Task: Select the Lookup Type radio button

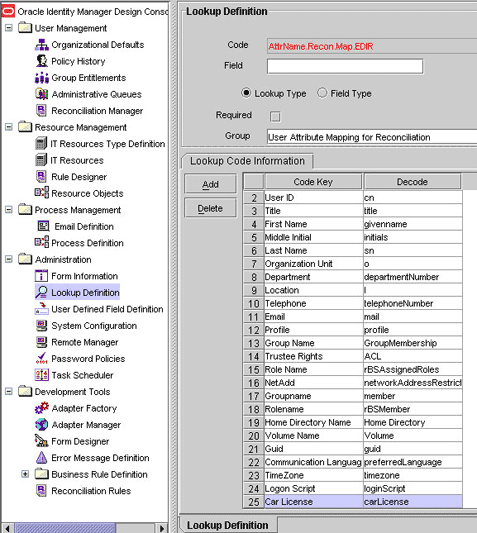Action: pos(246,93)
